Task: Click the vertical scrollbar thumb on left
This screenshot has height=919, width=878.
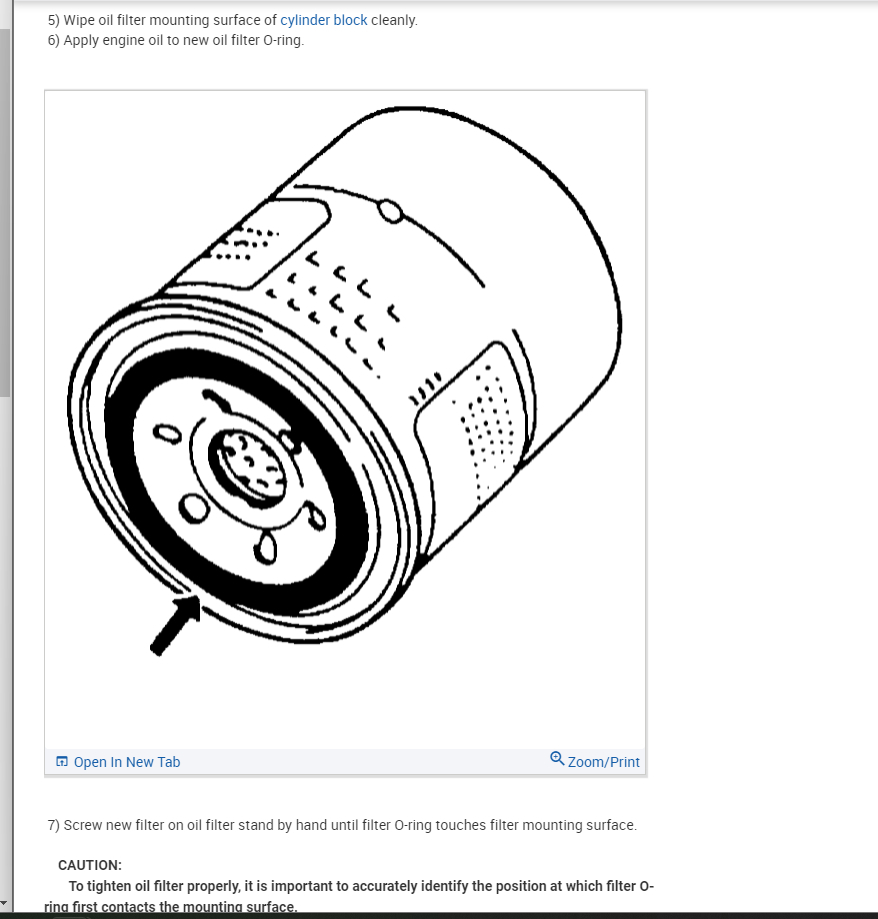Action: click(x=5, y=212)
